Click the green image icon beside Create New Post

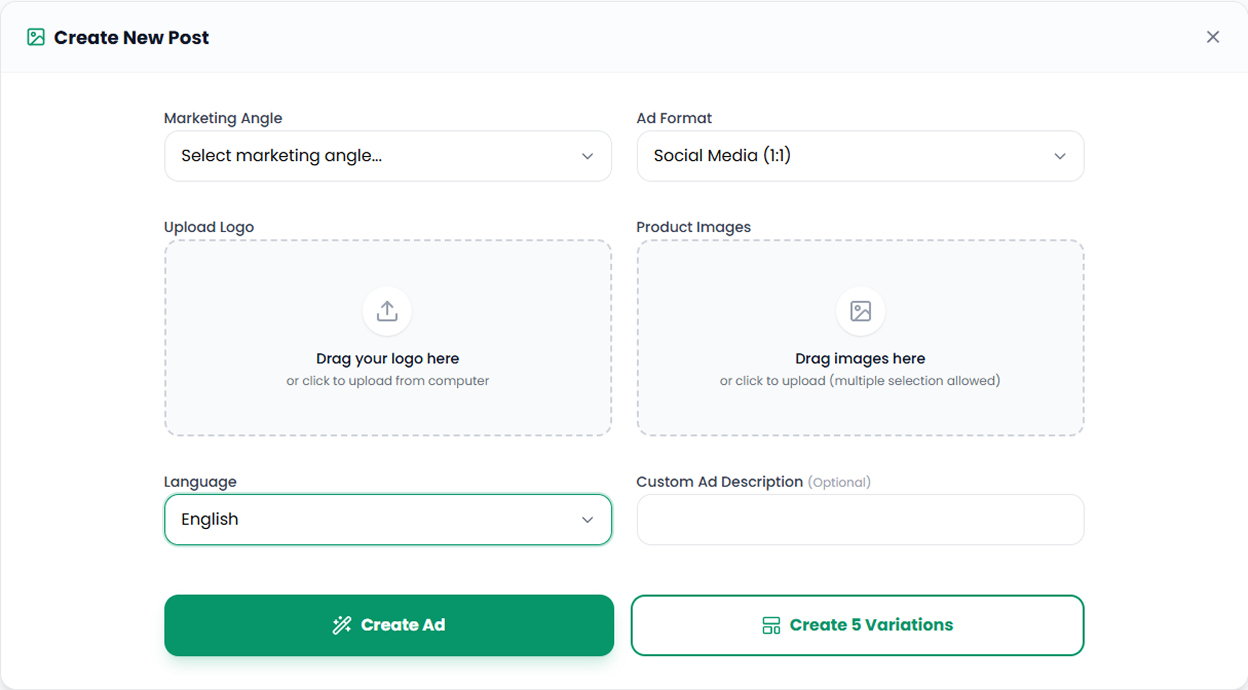point(37,36)
